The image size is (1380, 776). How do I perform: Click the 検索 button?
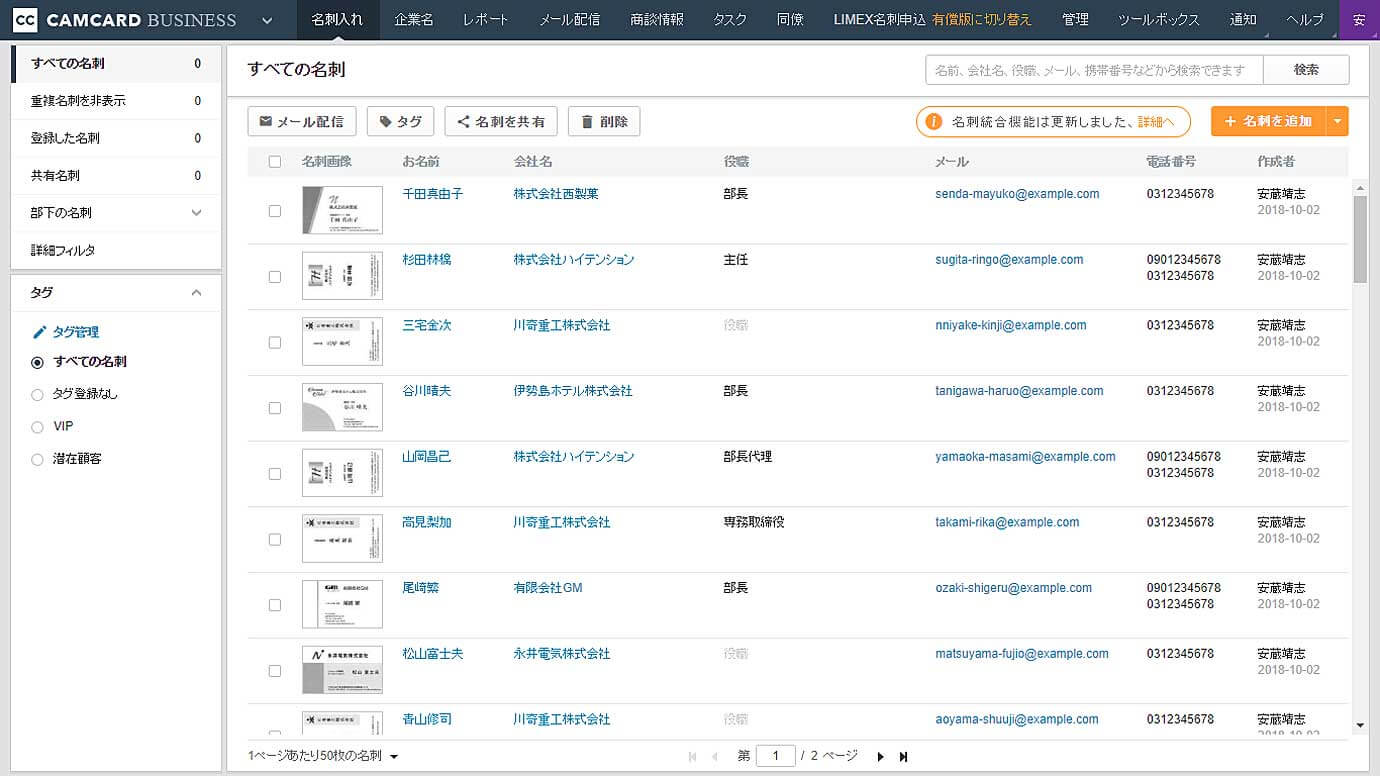1306,70
